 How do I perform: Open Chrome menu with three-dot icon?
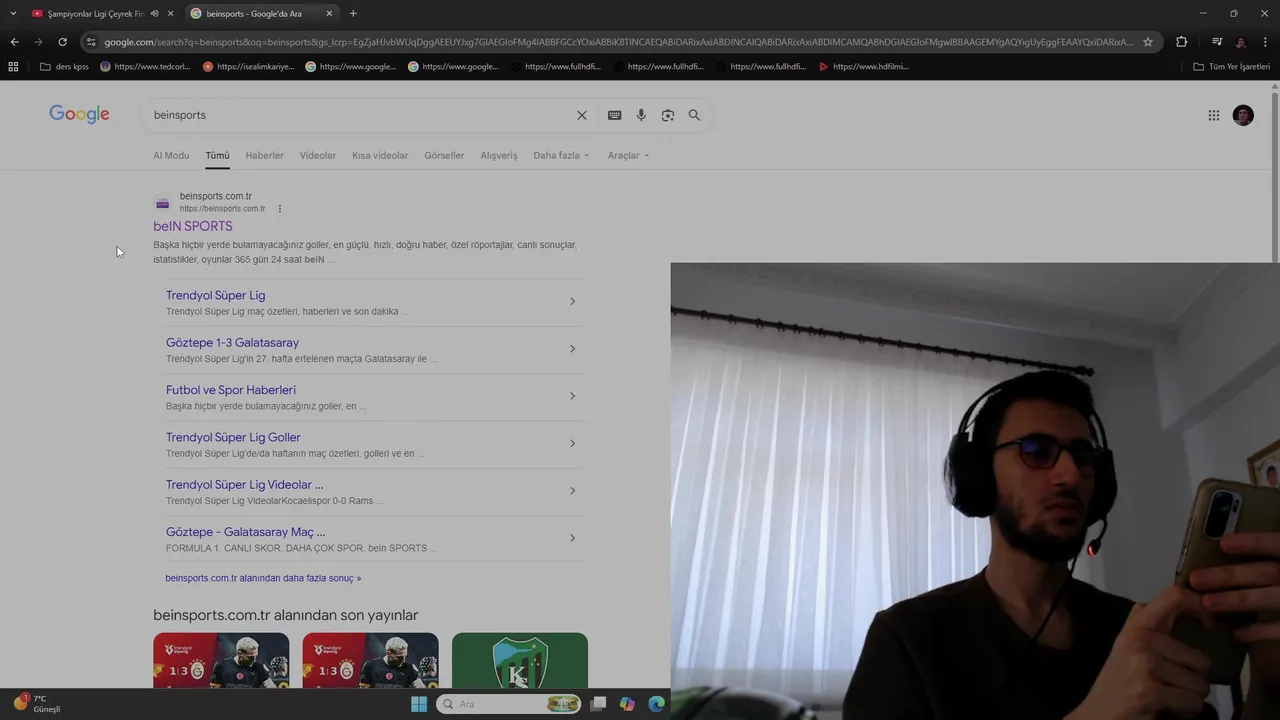pos(1265,42)
